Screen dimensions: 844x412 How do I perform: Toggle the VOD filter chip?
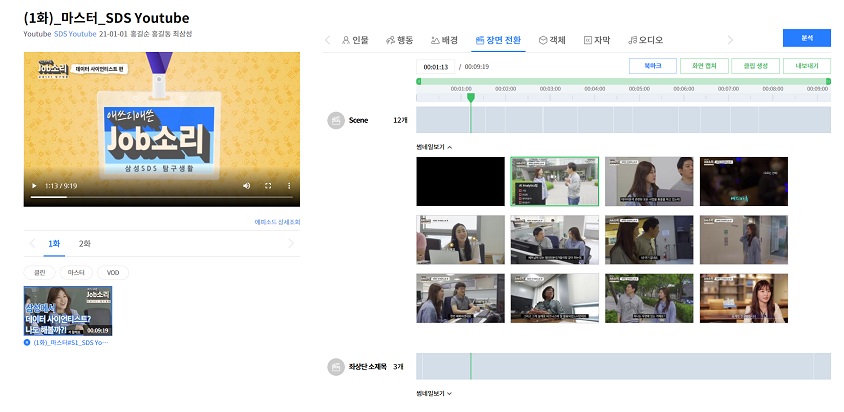112,272
